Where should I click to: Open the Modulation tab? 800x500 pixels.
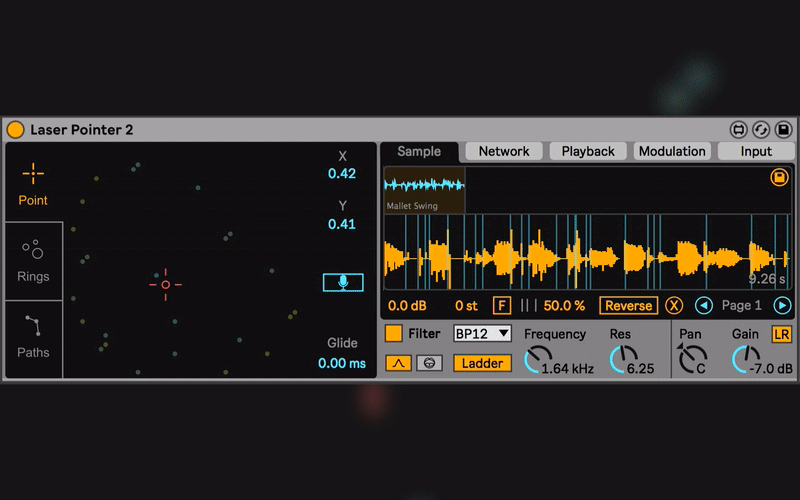(x=672, y=151)
